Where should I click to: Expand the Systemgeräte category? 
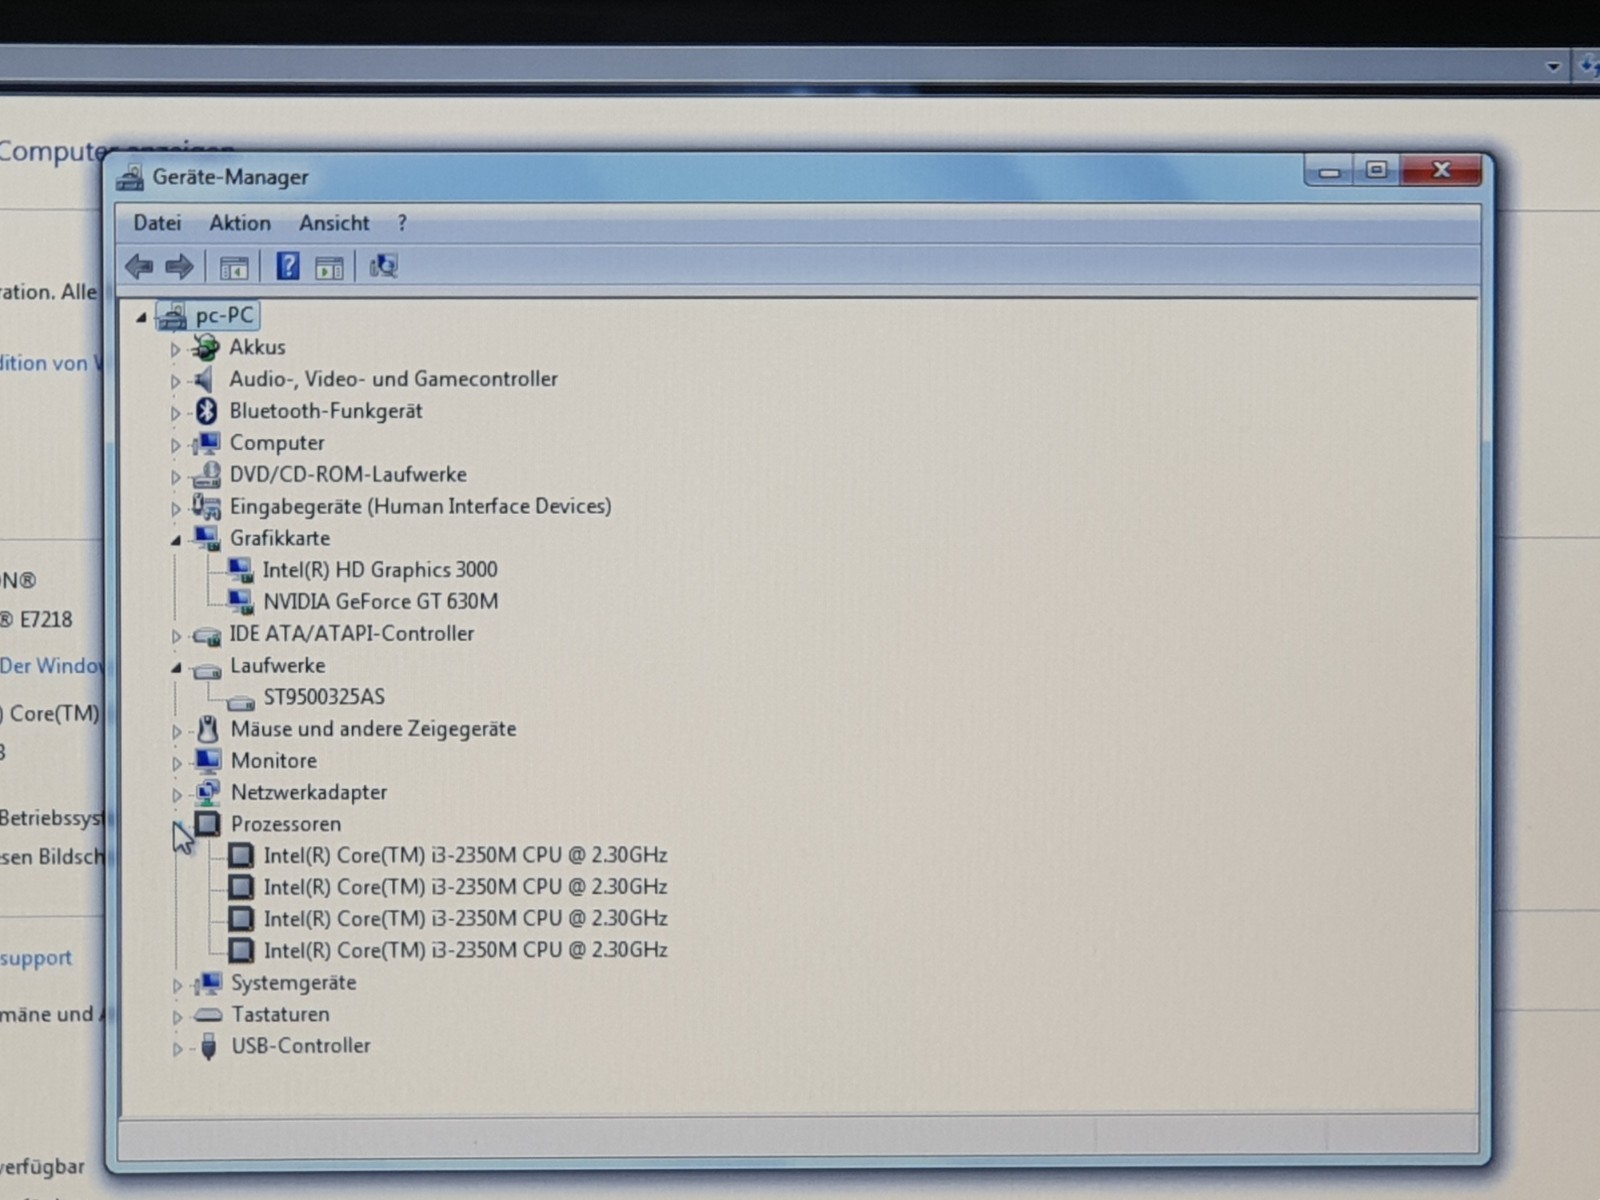(x=177, y=985)
